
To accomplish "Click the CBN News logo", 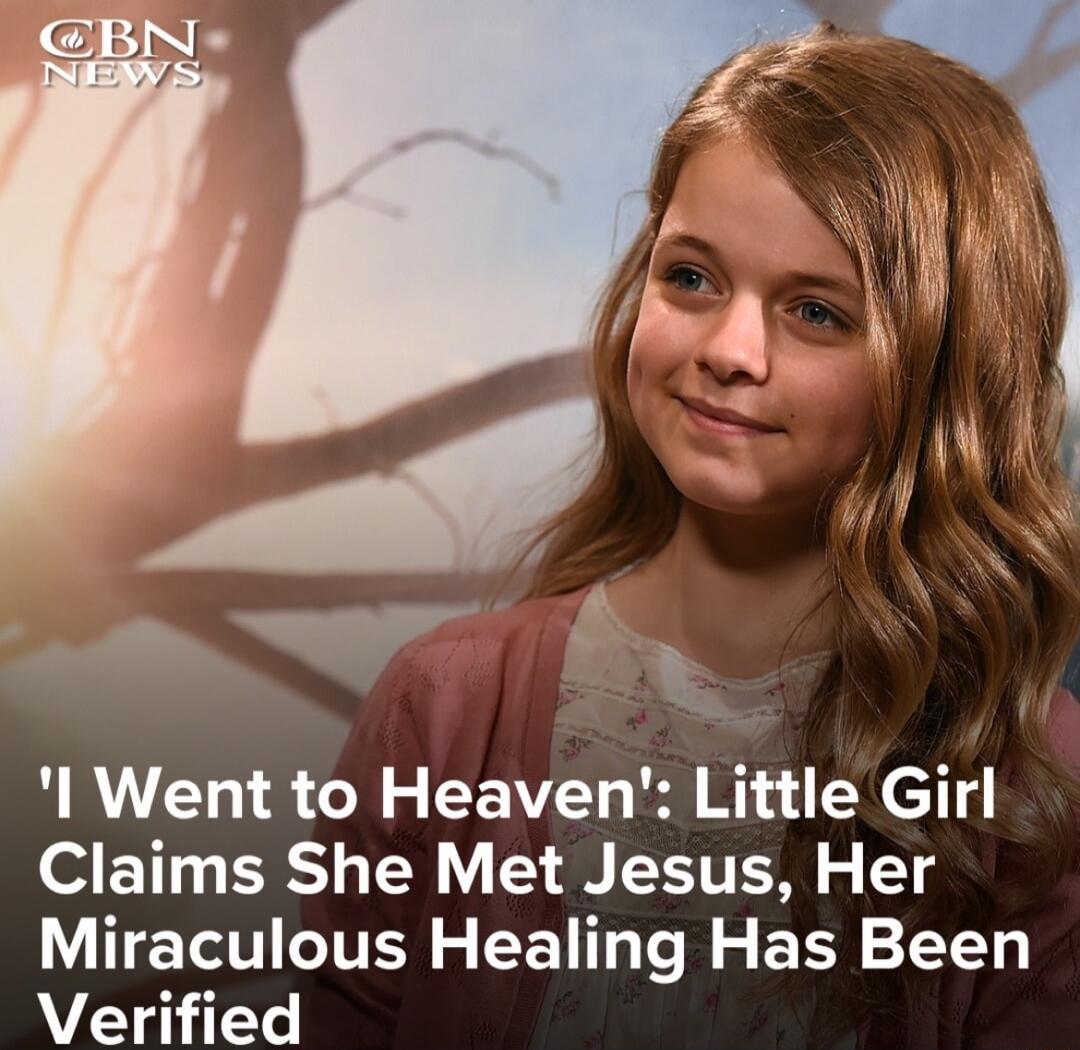I will pyautogui.click(x=121, y=53).
